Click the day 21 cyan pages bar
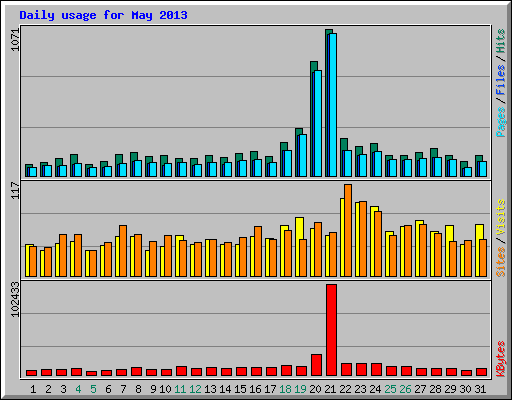 pyautogui.click(x=333, y=105)
